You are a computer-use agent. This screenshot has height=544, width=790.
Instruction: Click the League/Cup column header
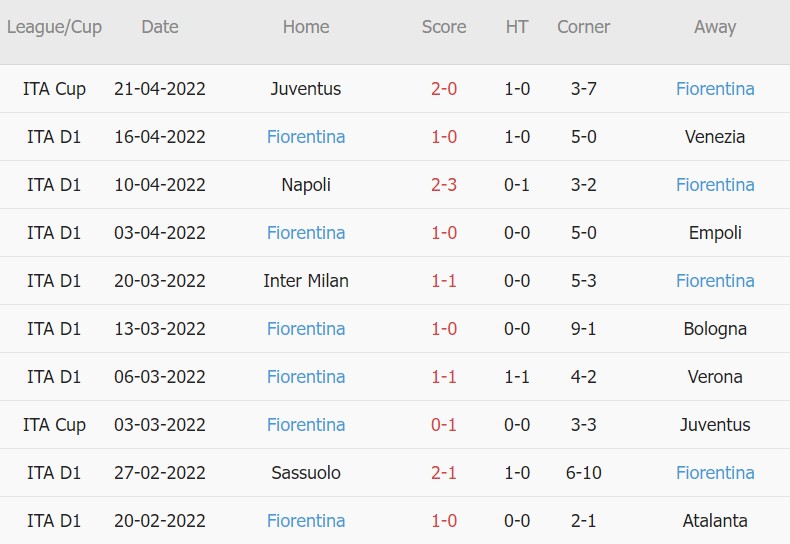click(54, 27)
